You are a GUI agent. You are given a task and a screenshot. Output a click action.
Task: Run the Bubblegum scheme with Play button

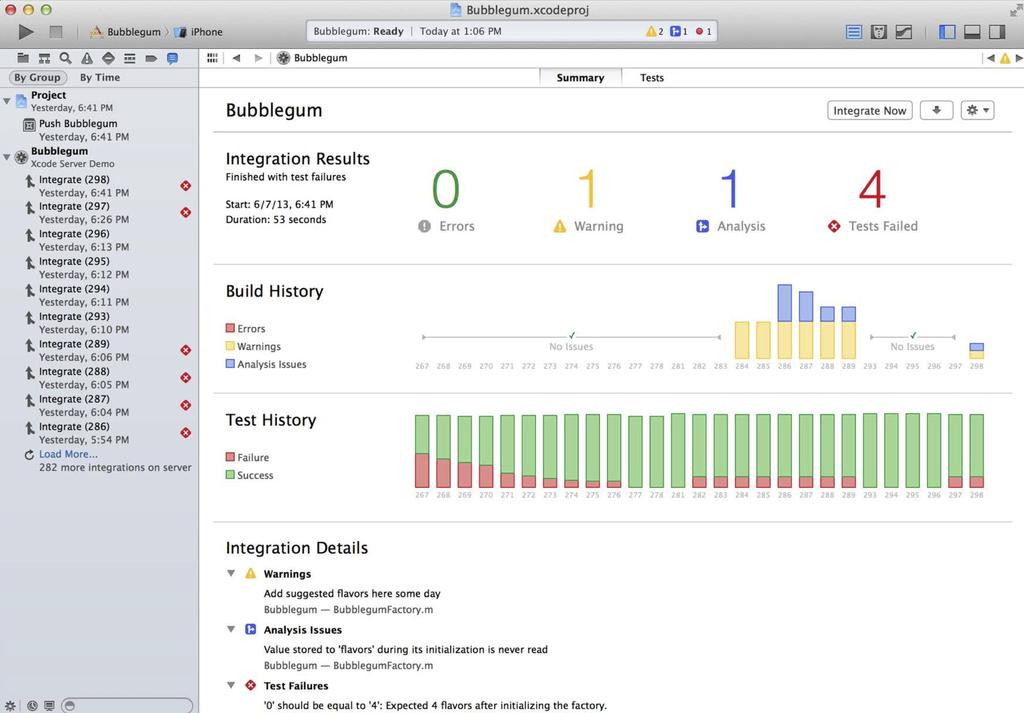click(x=26, y=31)
